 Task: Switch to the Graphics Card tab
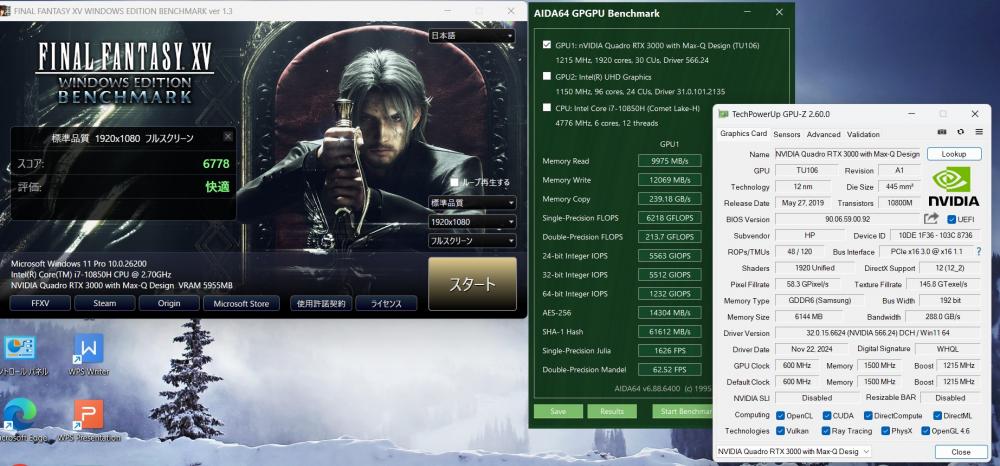point(743,134)
